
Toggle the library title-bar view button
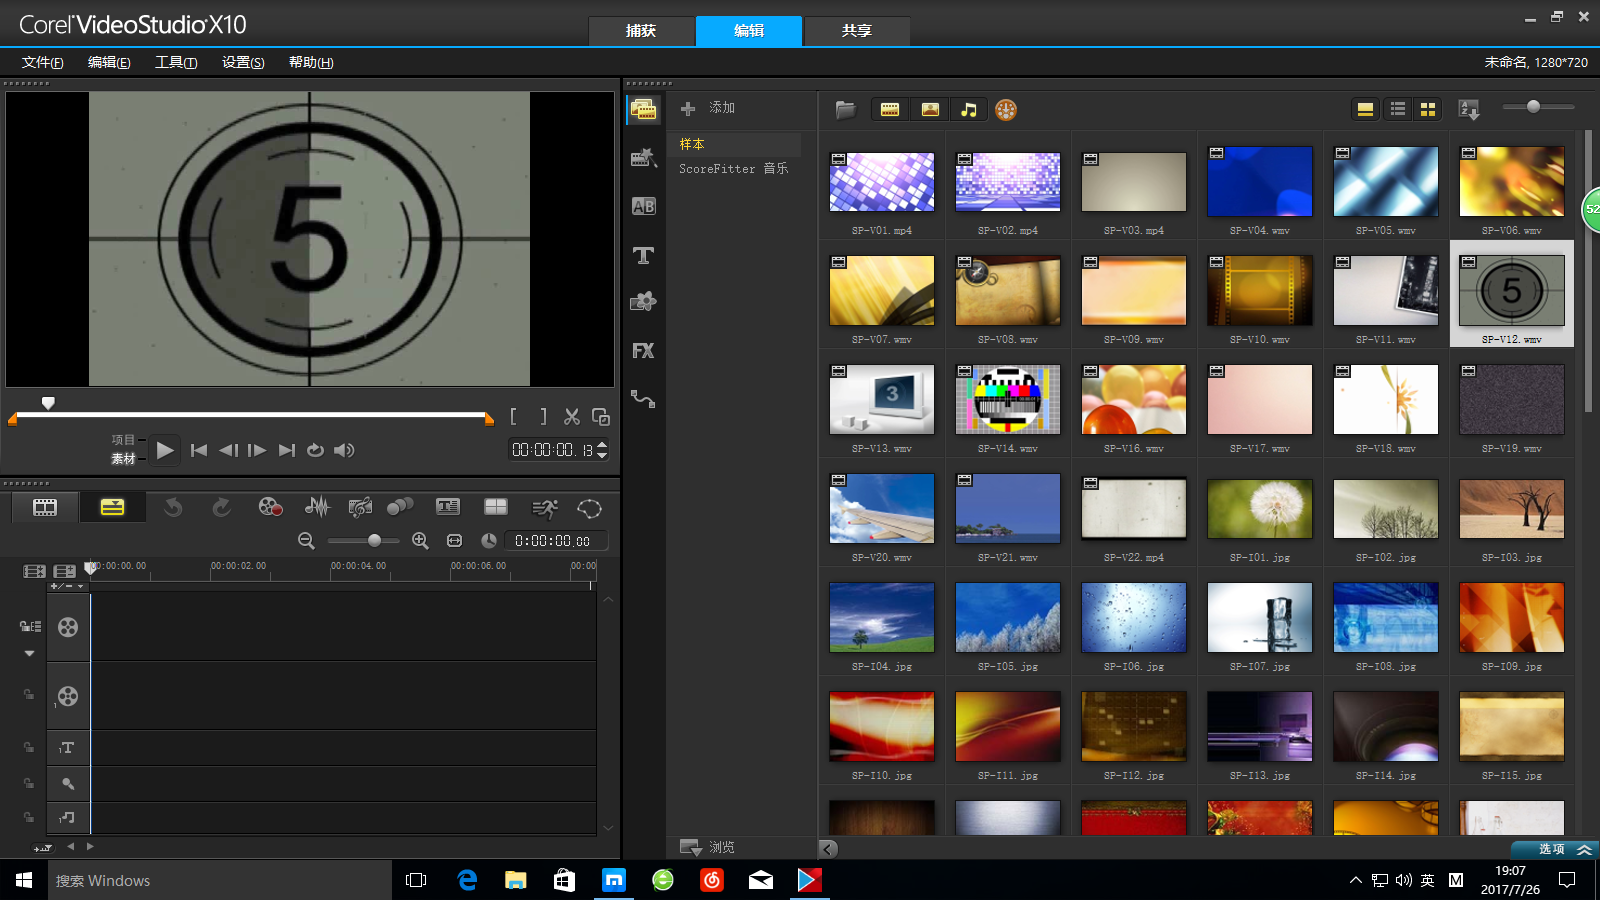[x=1365, y=110]
